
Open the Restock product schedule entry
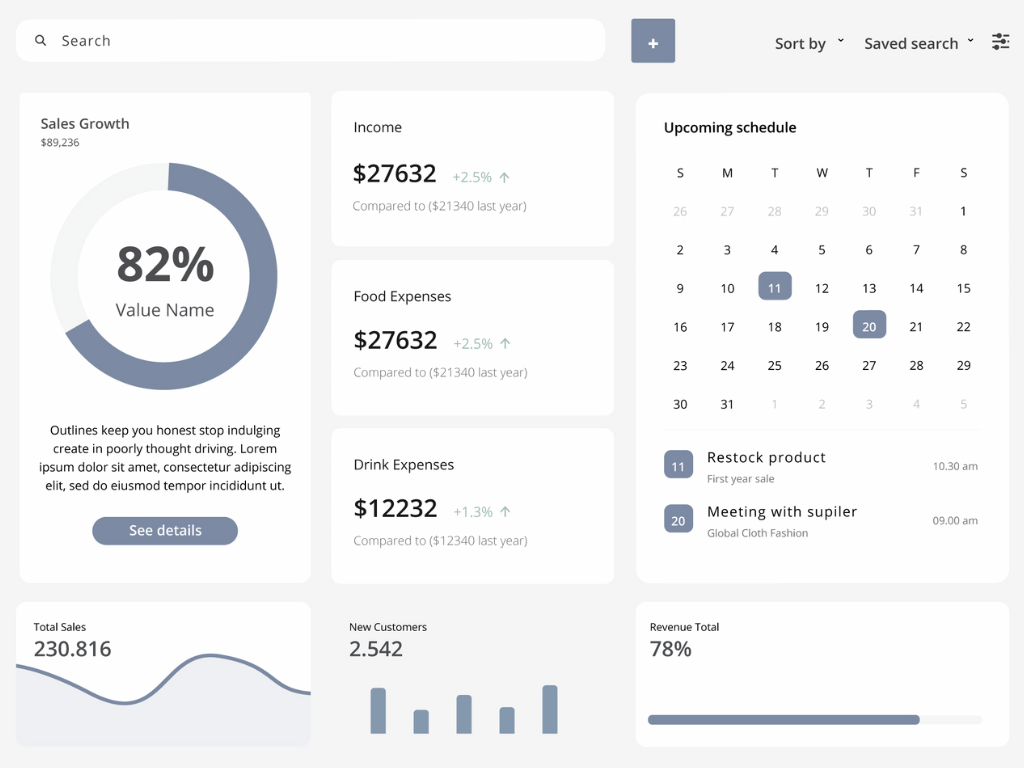pos(766,458)
